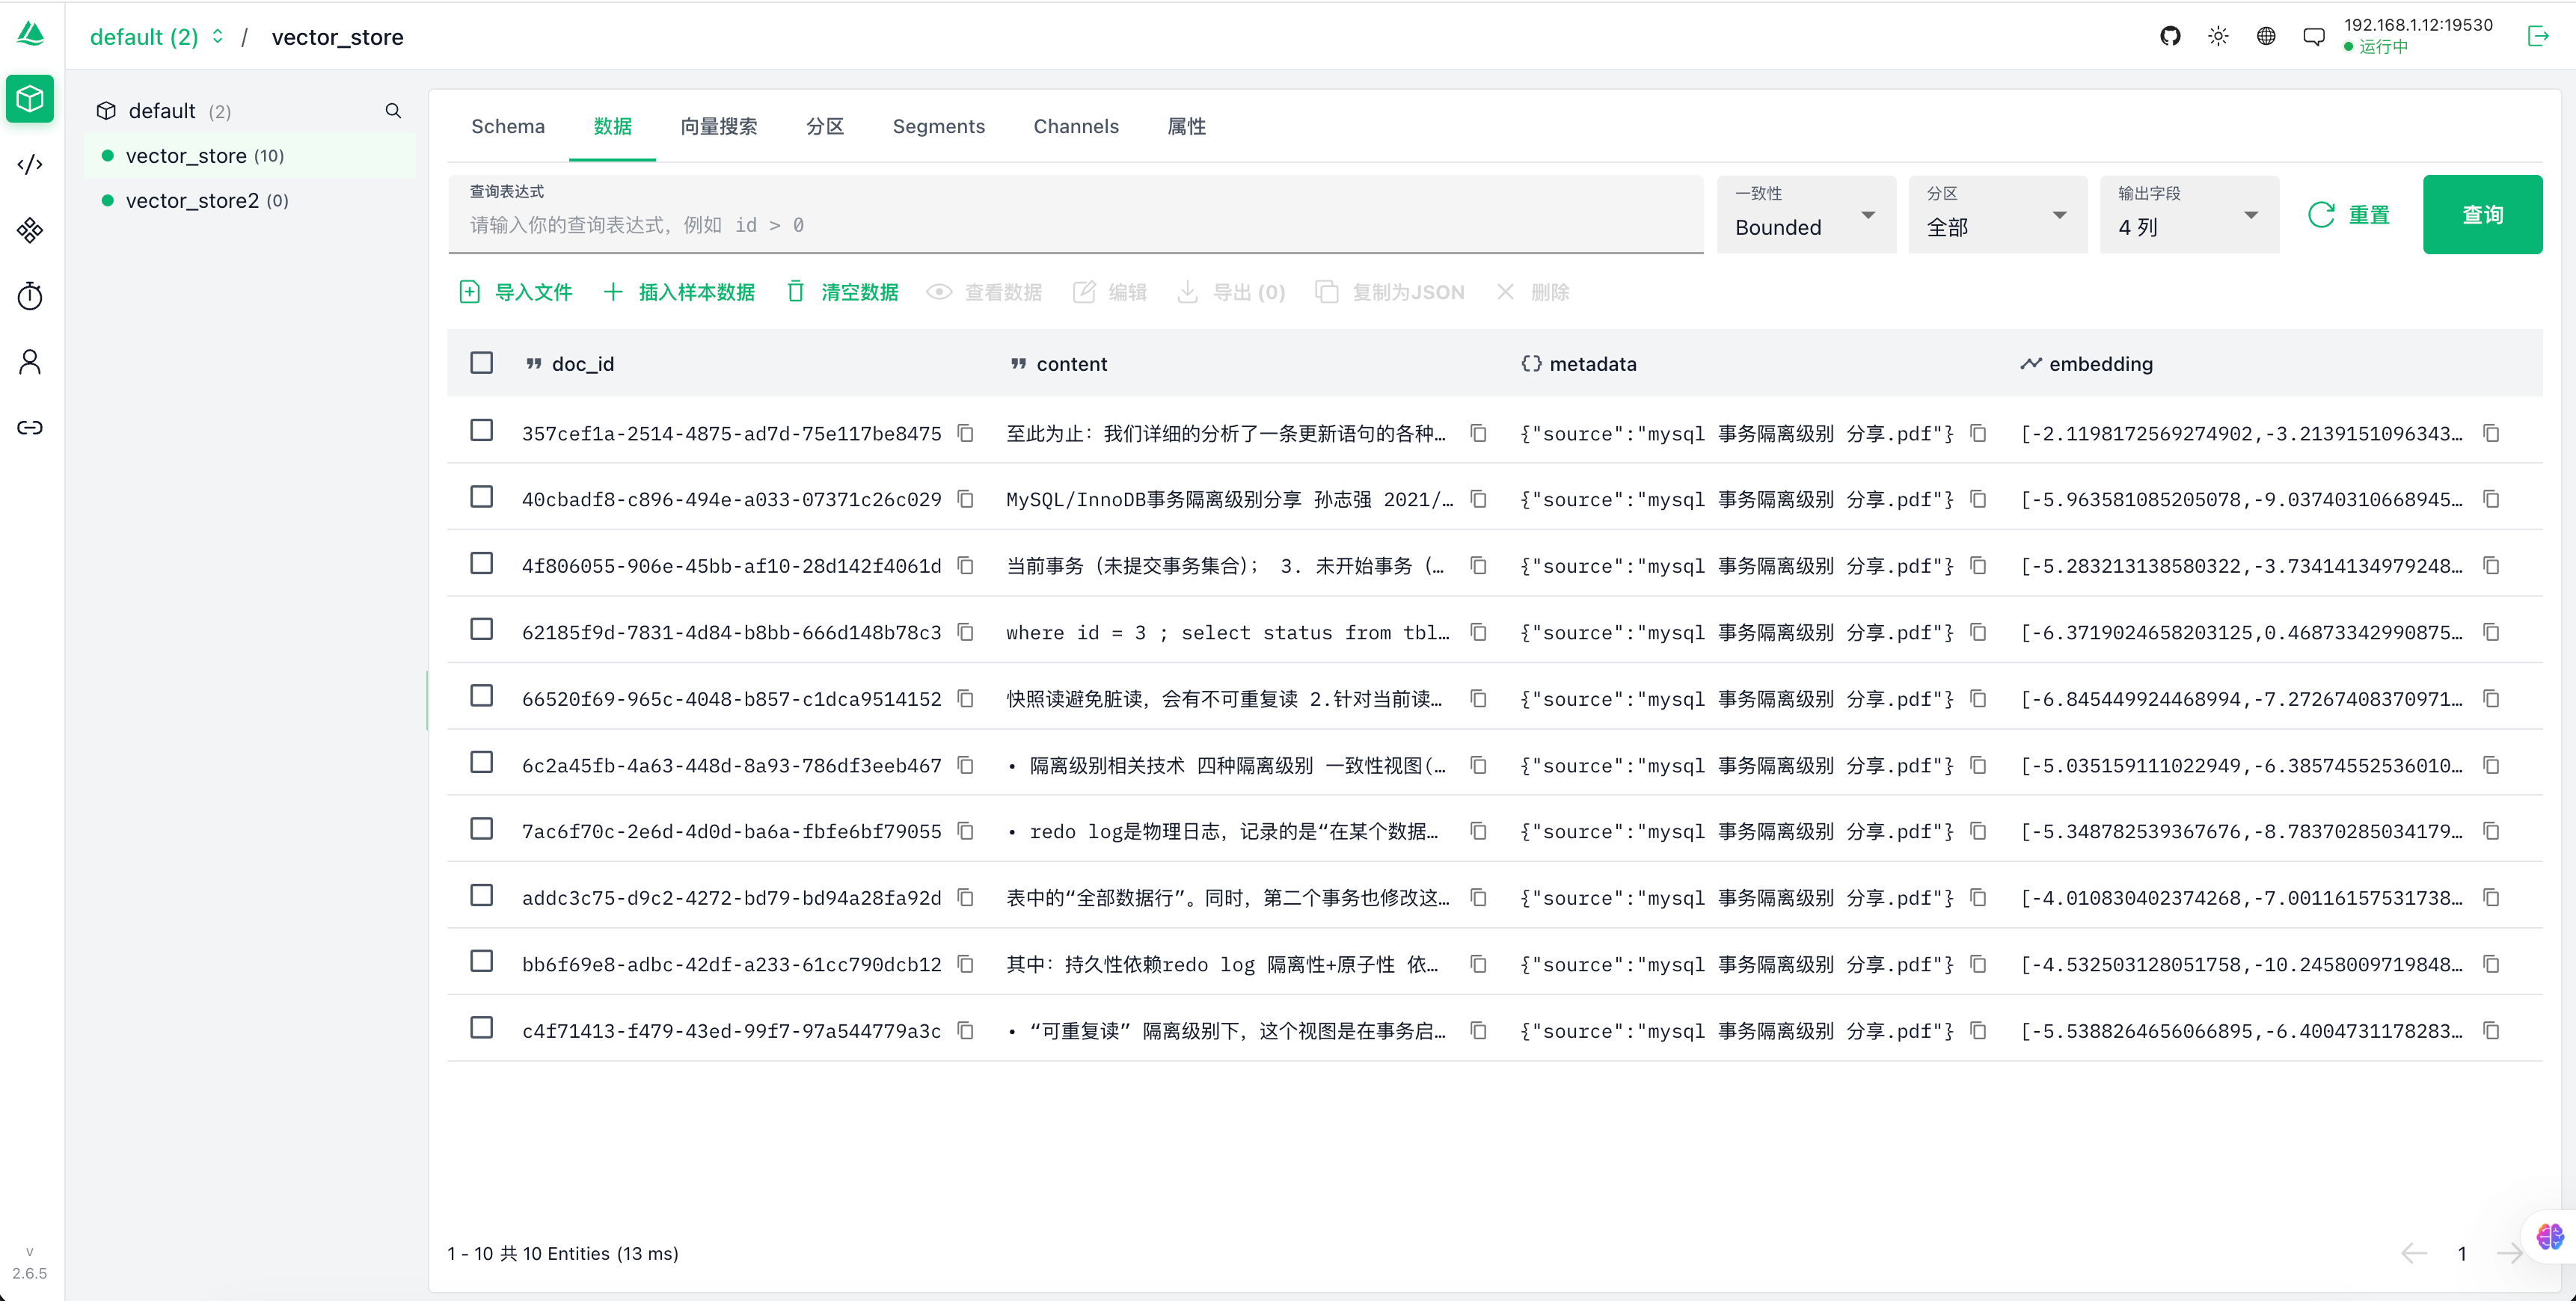The width and height of the screenshot is (2576, 1301).
Task: Open the GitHub icon link
Action: [2169, 37]
